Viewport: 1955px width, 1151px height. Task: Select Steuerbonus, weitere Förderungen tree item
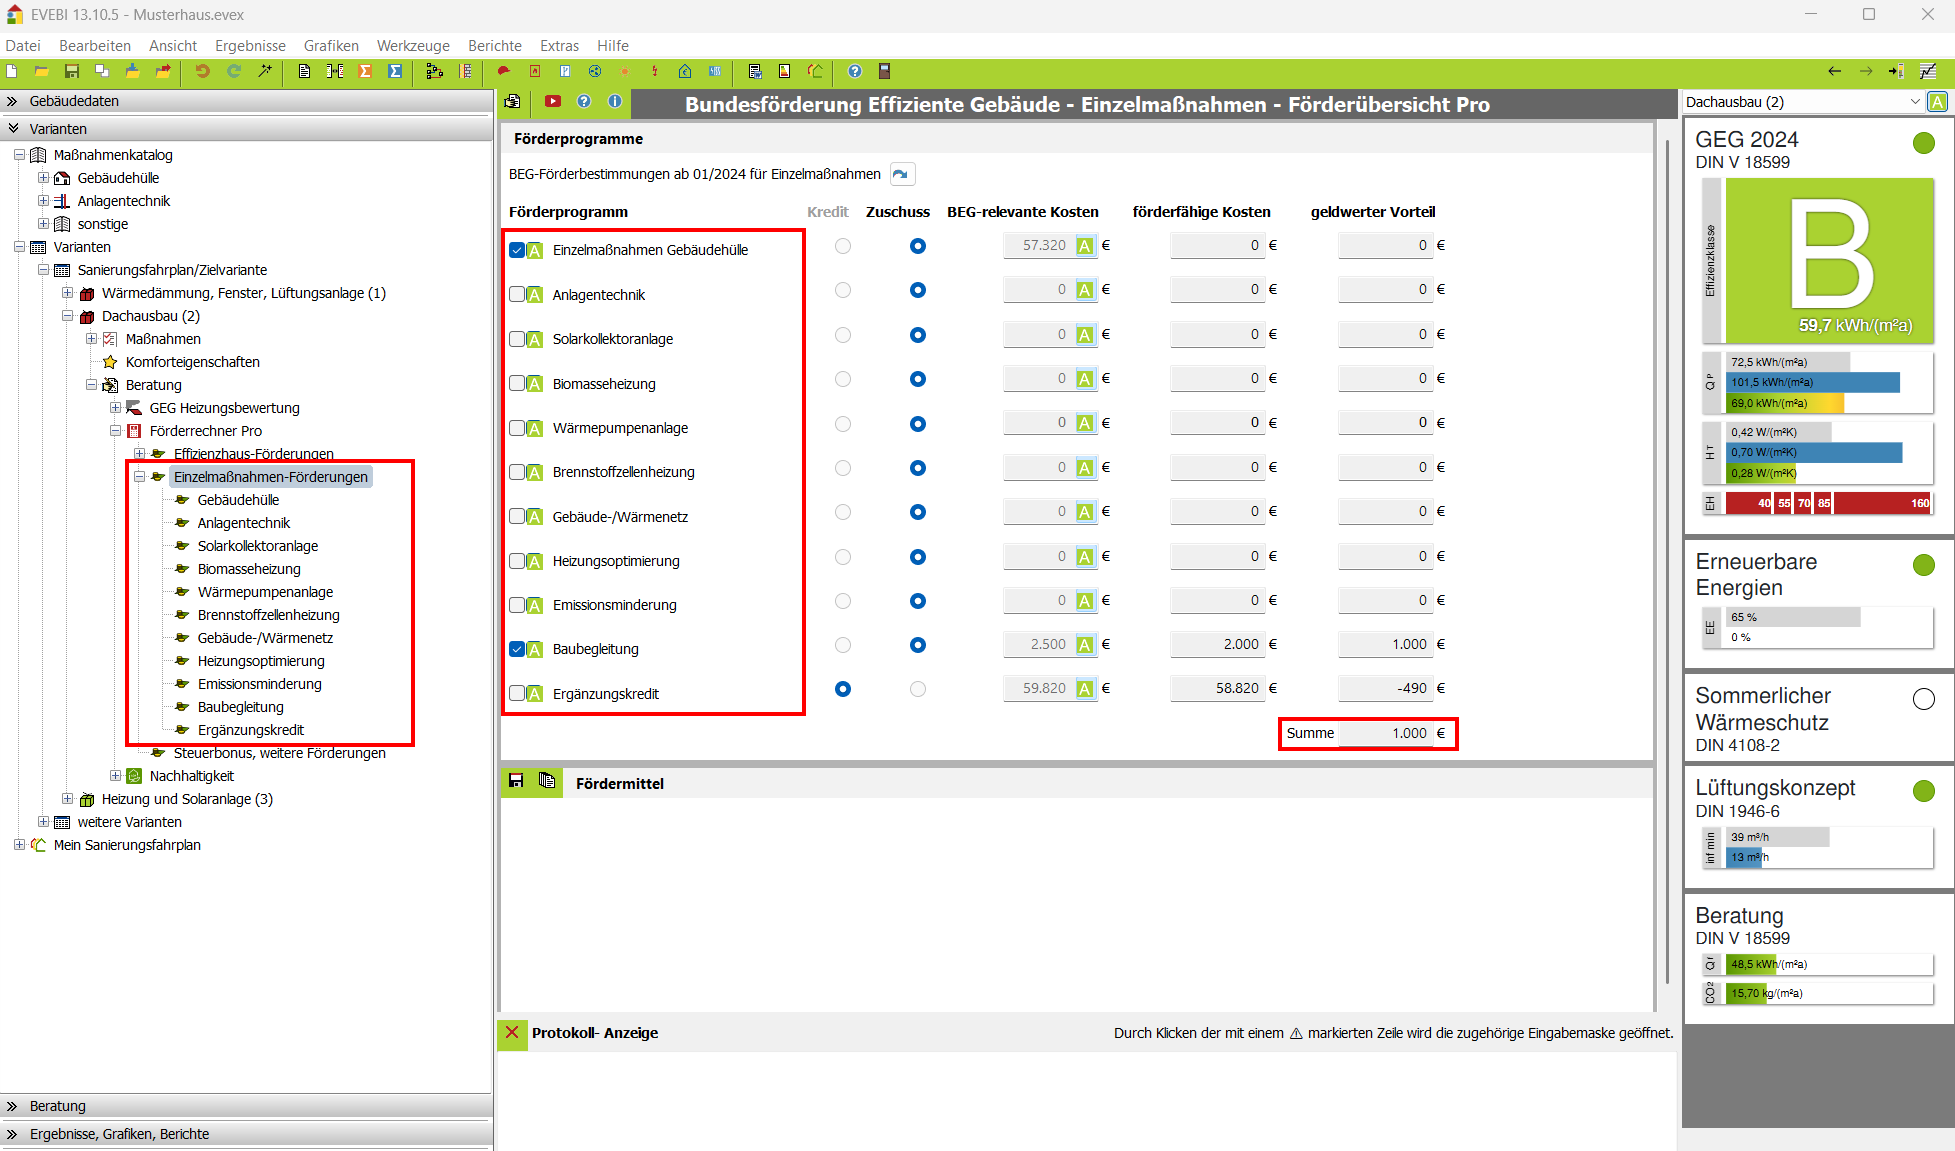(279, 753)
